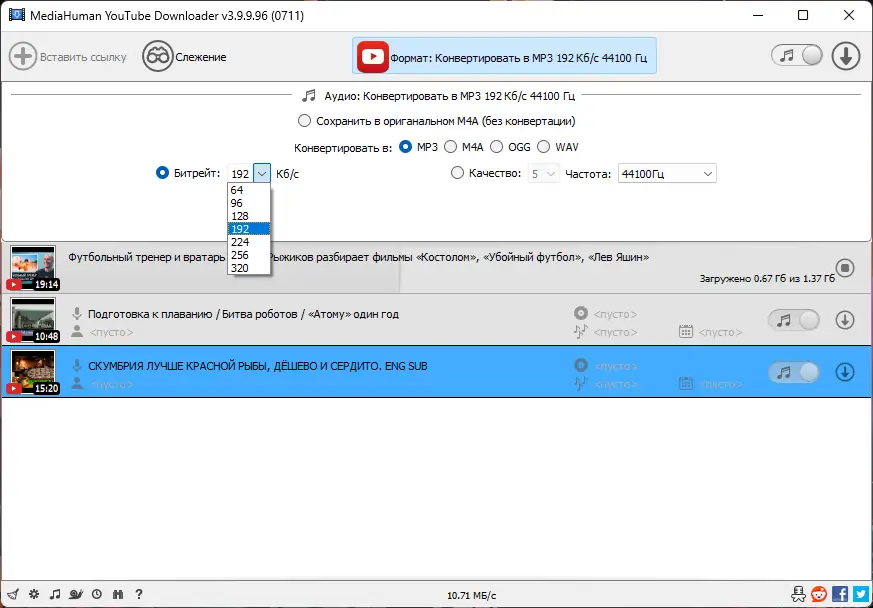873x608 pixels.
Task: Pick 64 in bitrate list
Action: click(249, 190)
